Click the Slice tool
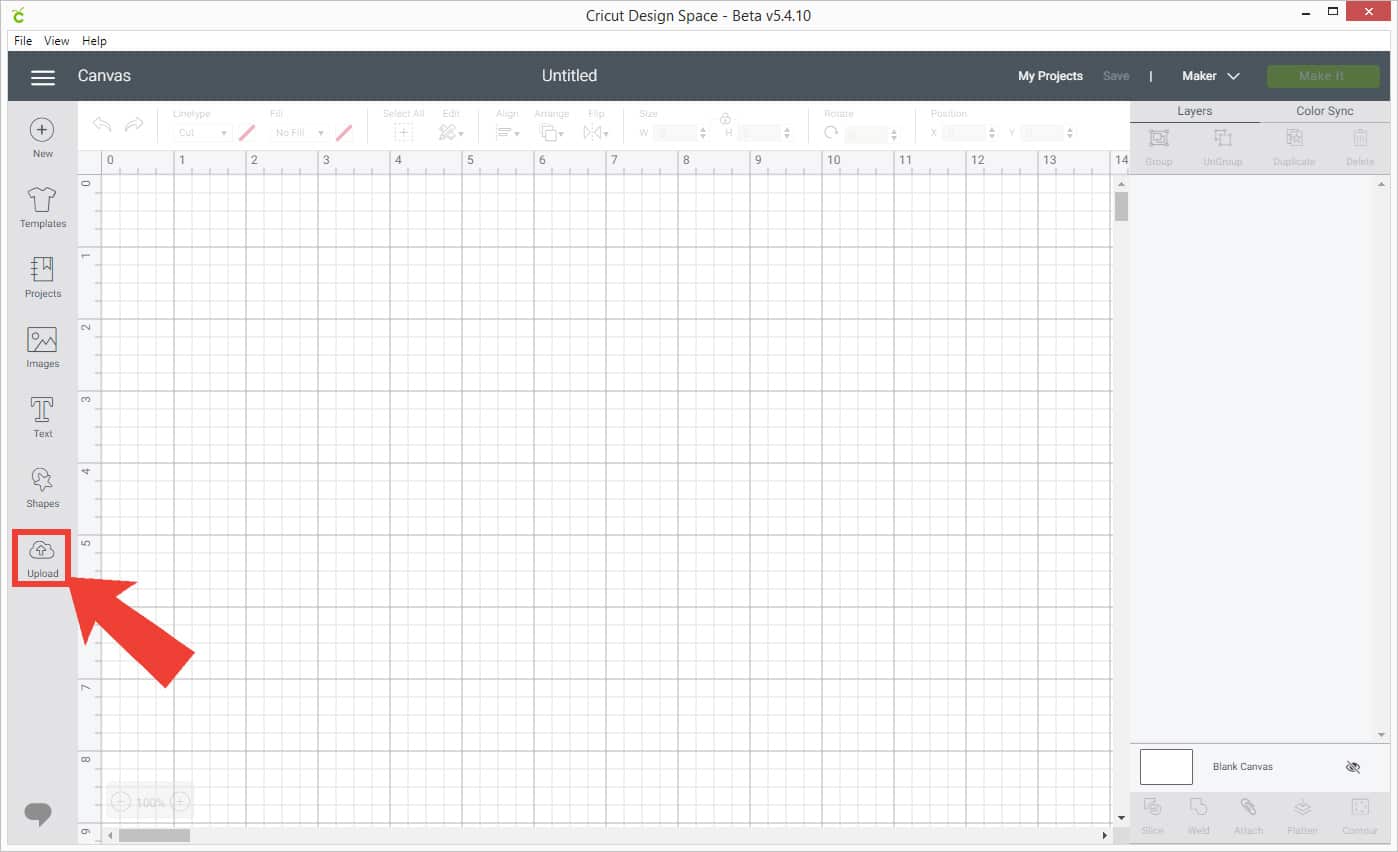This screenshot has width=1398, height=852. [1152, 816]
